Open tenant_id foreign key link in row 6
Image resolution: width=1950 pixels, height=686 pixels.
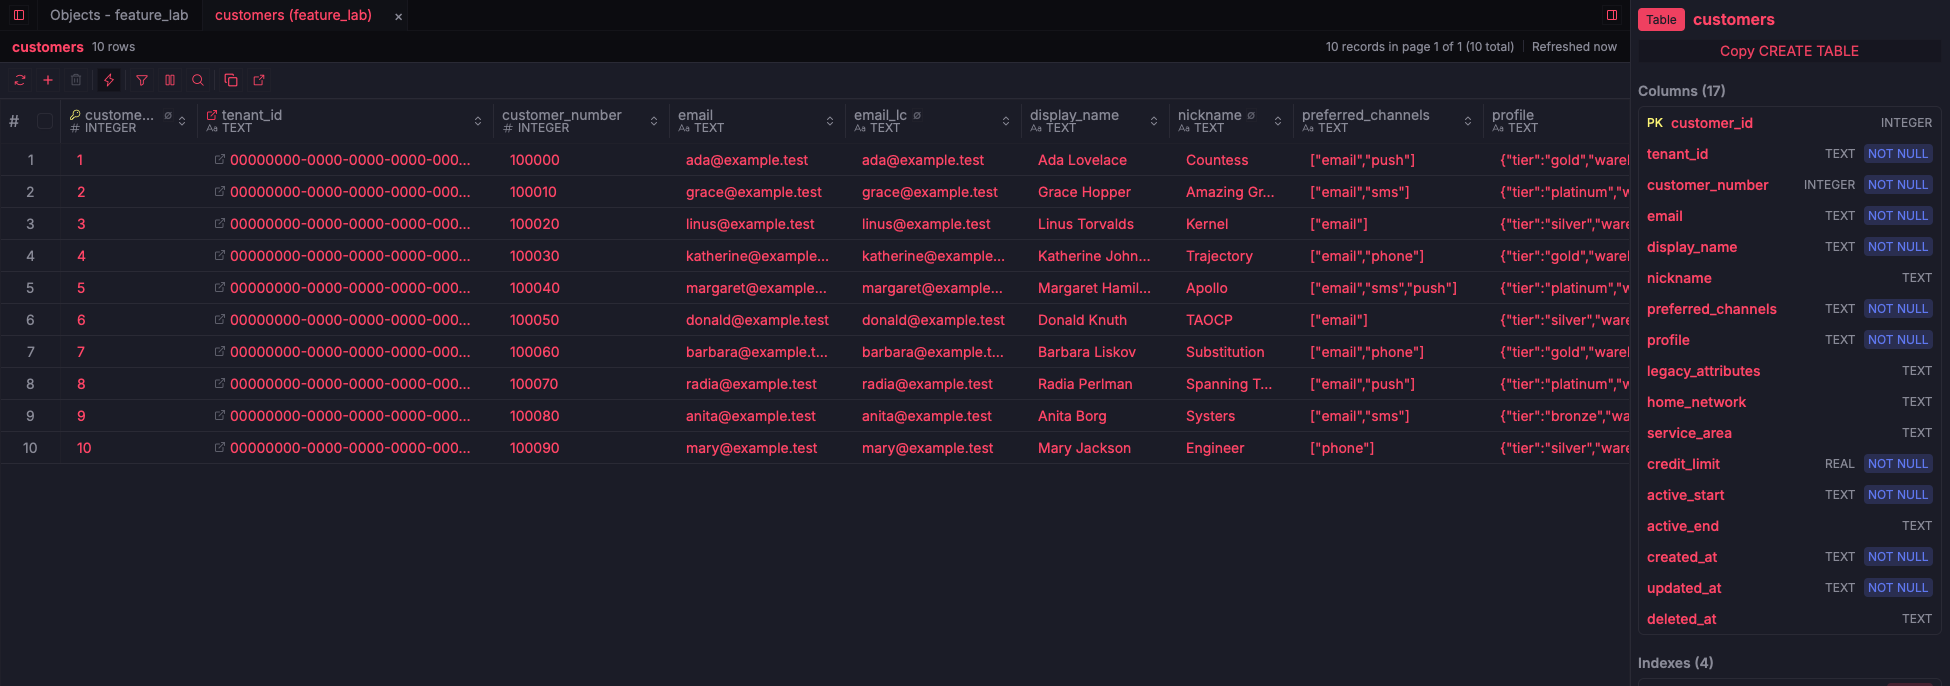click(x=219, y=320)
